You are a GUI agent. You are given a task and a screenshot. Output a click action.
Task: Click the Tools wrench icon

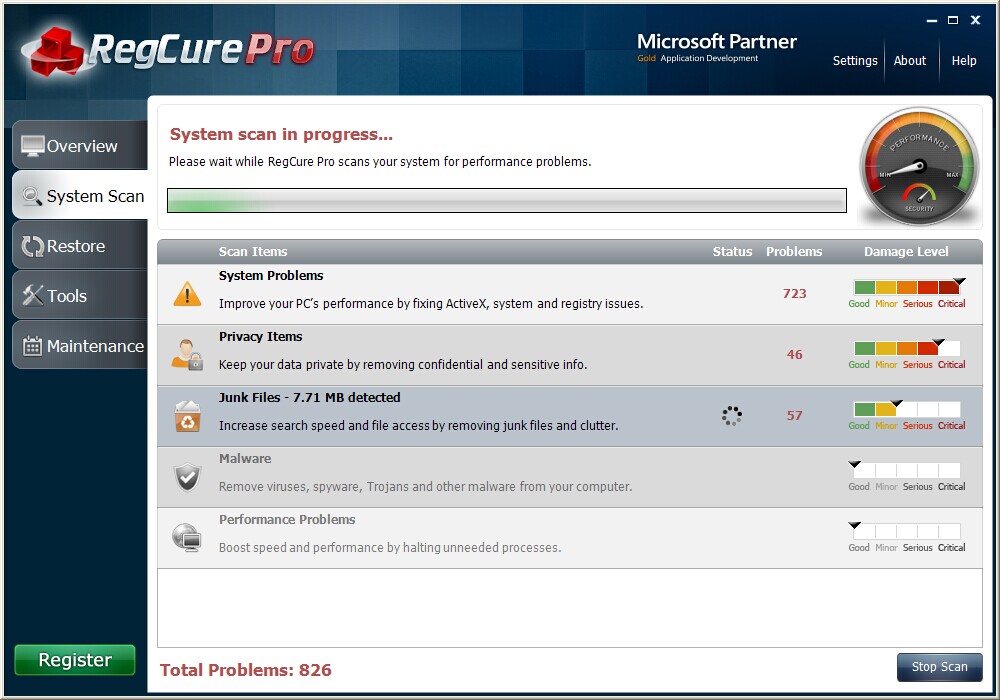[x=33, y=295]
